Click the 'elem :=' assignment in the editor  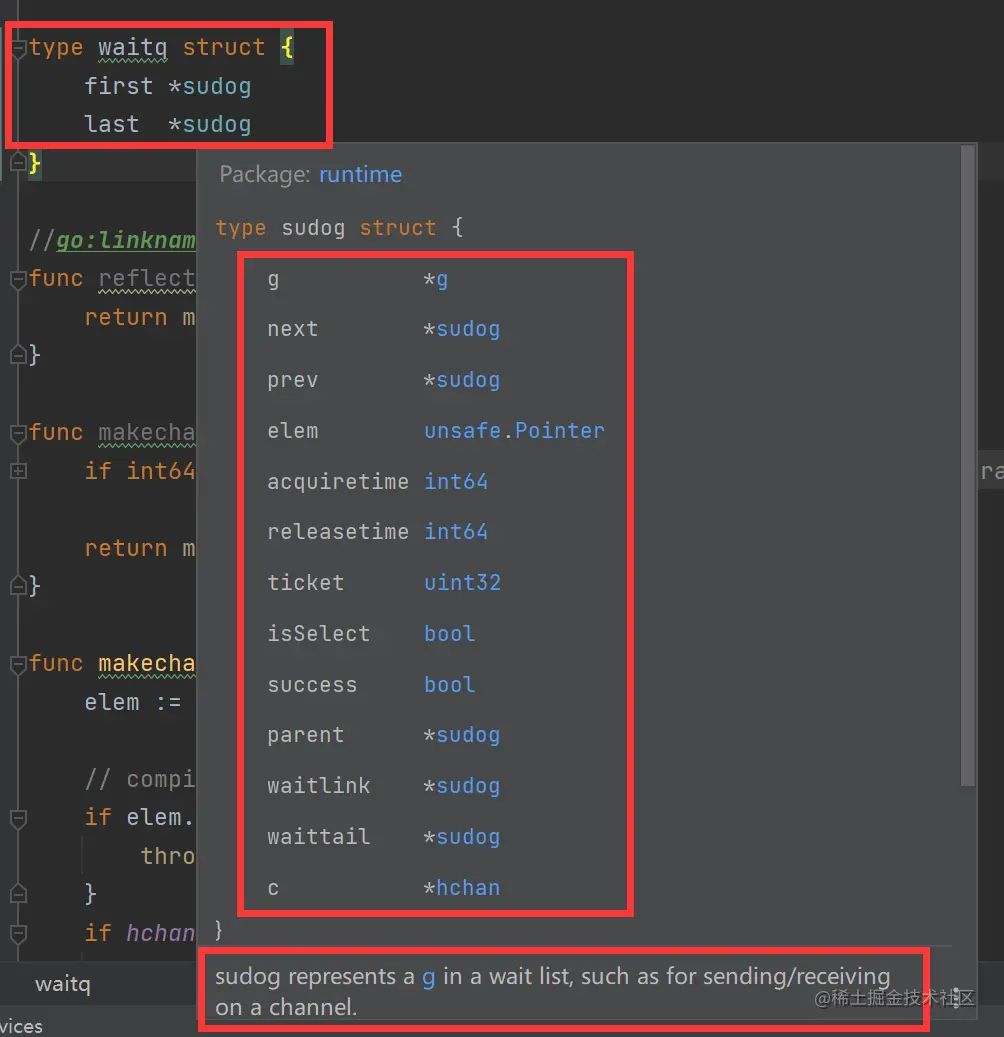click(132, 702)
